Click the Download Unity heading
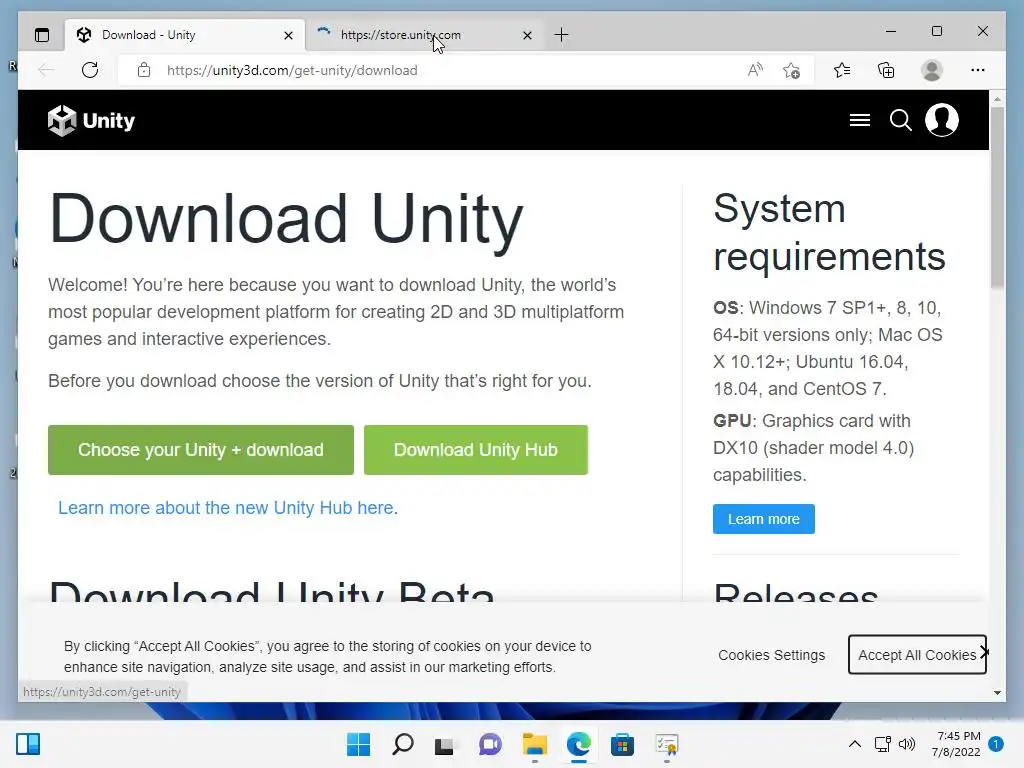 click(286, 219)
